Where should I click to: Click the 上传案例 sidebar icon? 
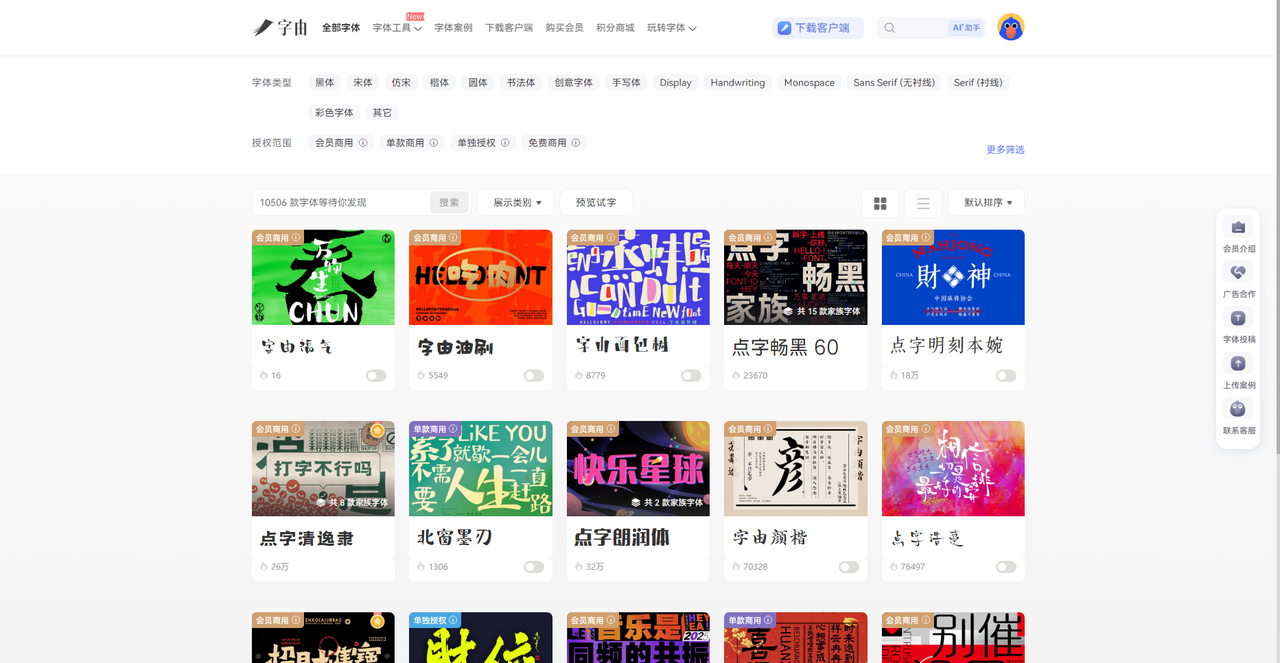(x=1238, y=364)
